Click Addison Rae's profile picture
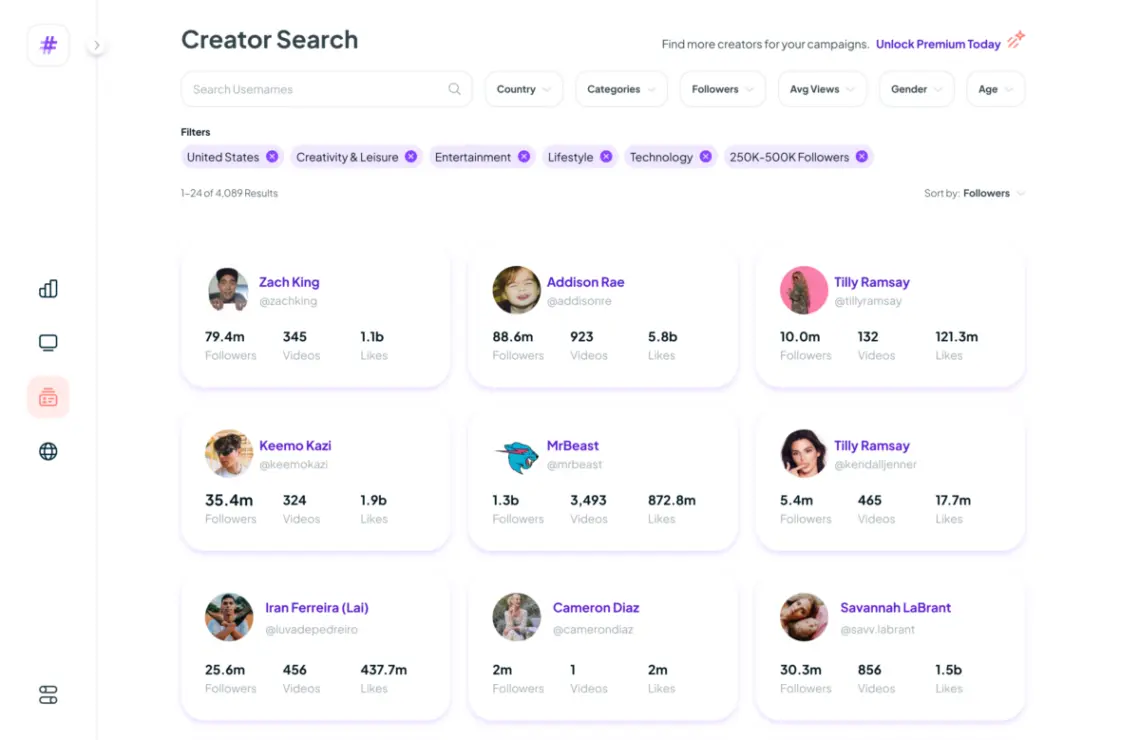This screenshot has width=1140, height=740. 515,290
